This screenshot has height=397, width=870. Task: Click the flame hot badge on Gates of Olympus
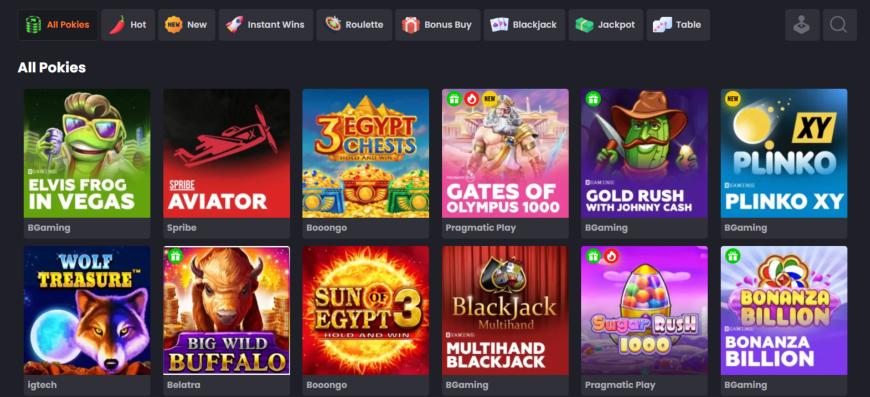[x=472, y=99]
